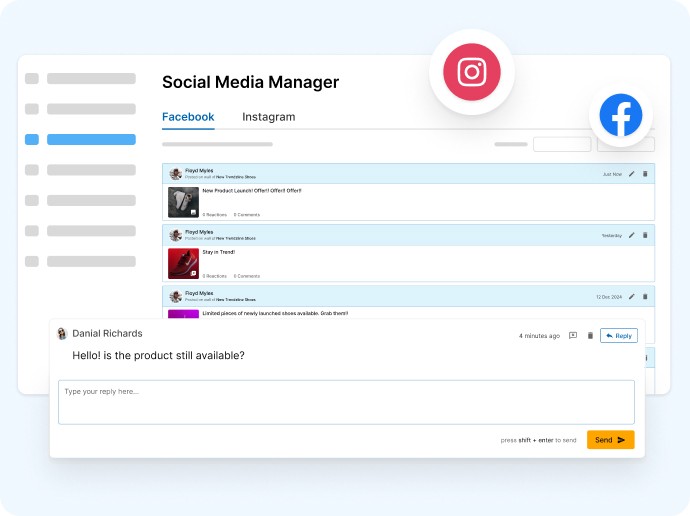Click "0 Comments" under New Product Launch post
This screenshot has height=516, width=690.
(247, 215)
